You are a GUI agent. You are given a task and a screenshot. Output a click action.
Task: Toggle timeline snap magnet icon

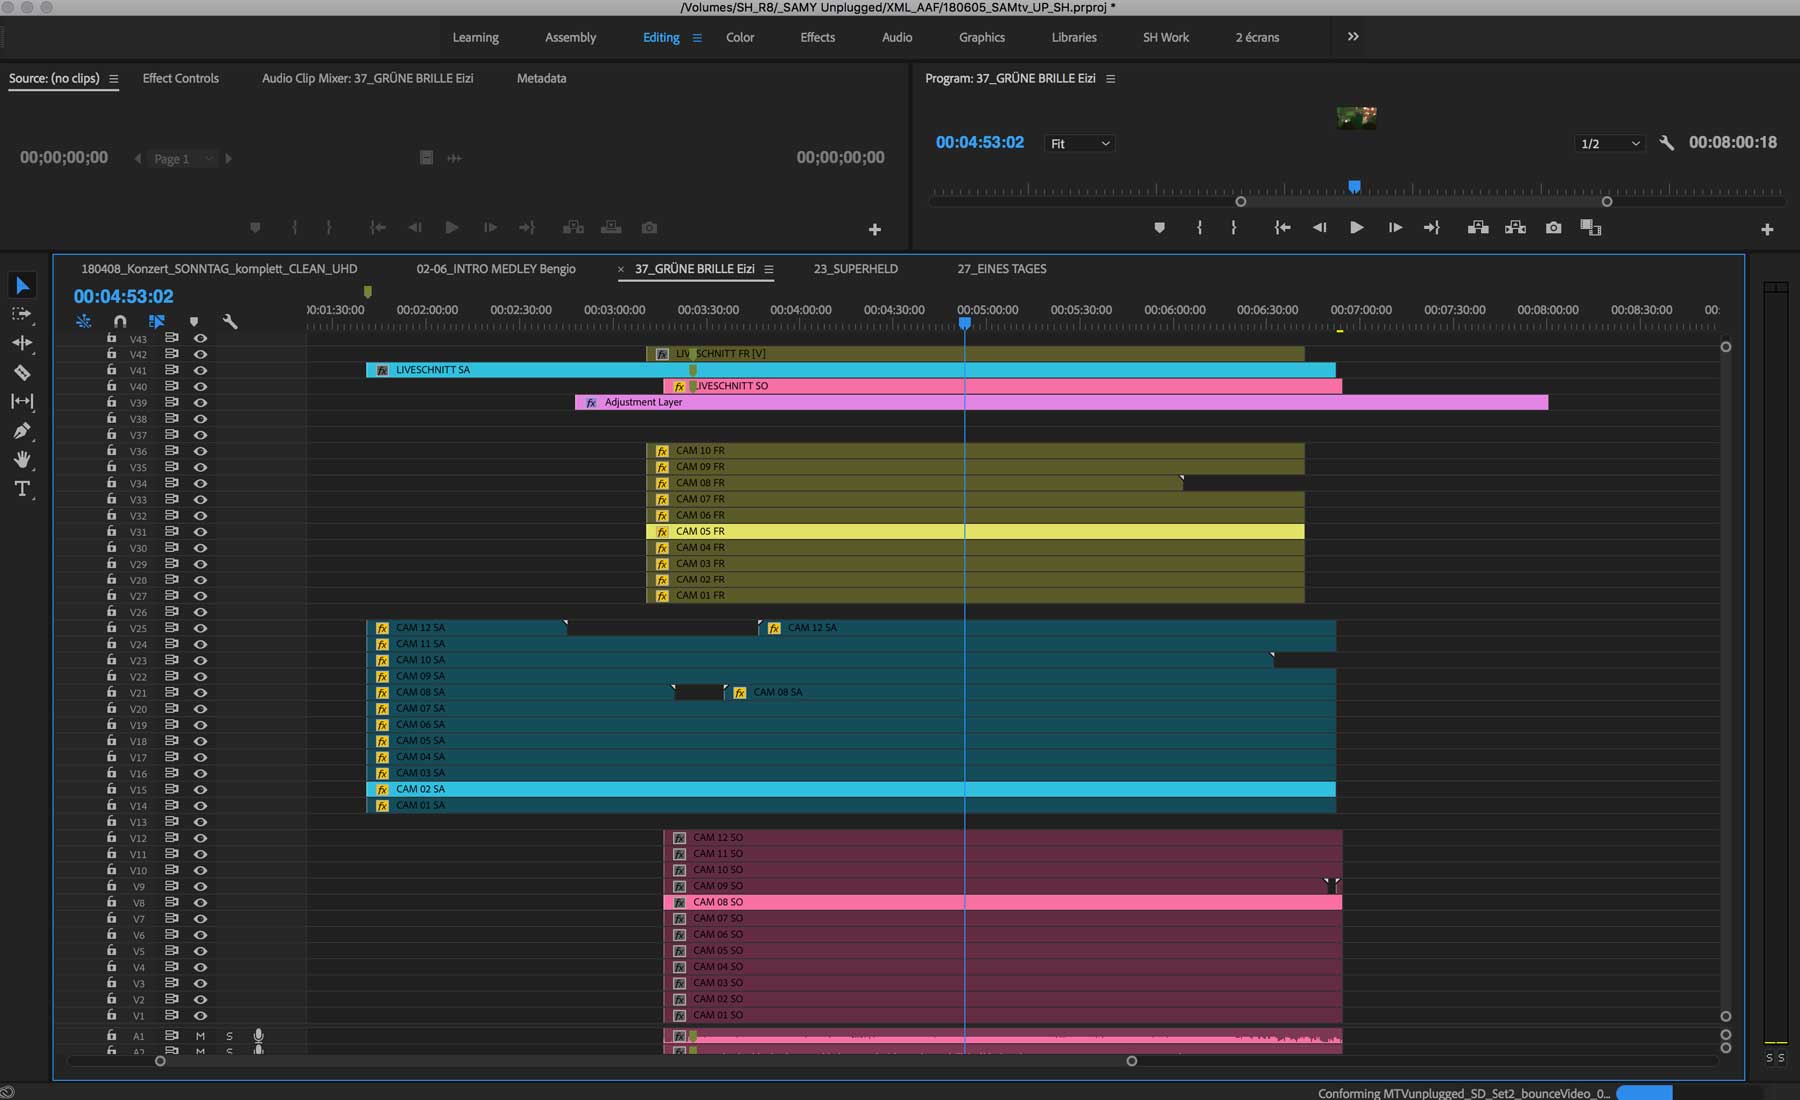[x=120, y=322]
